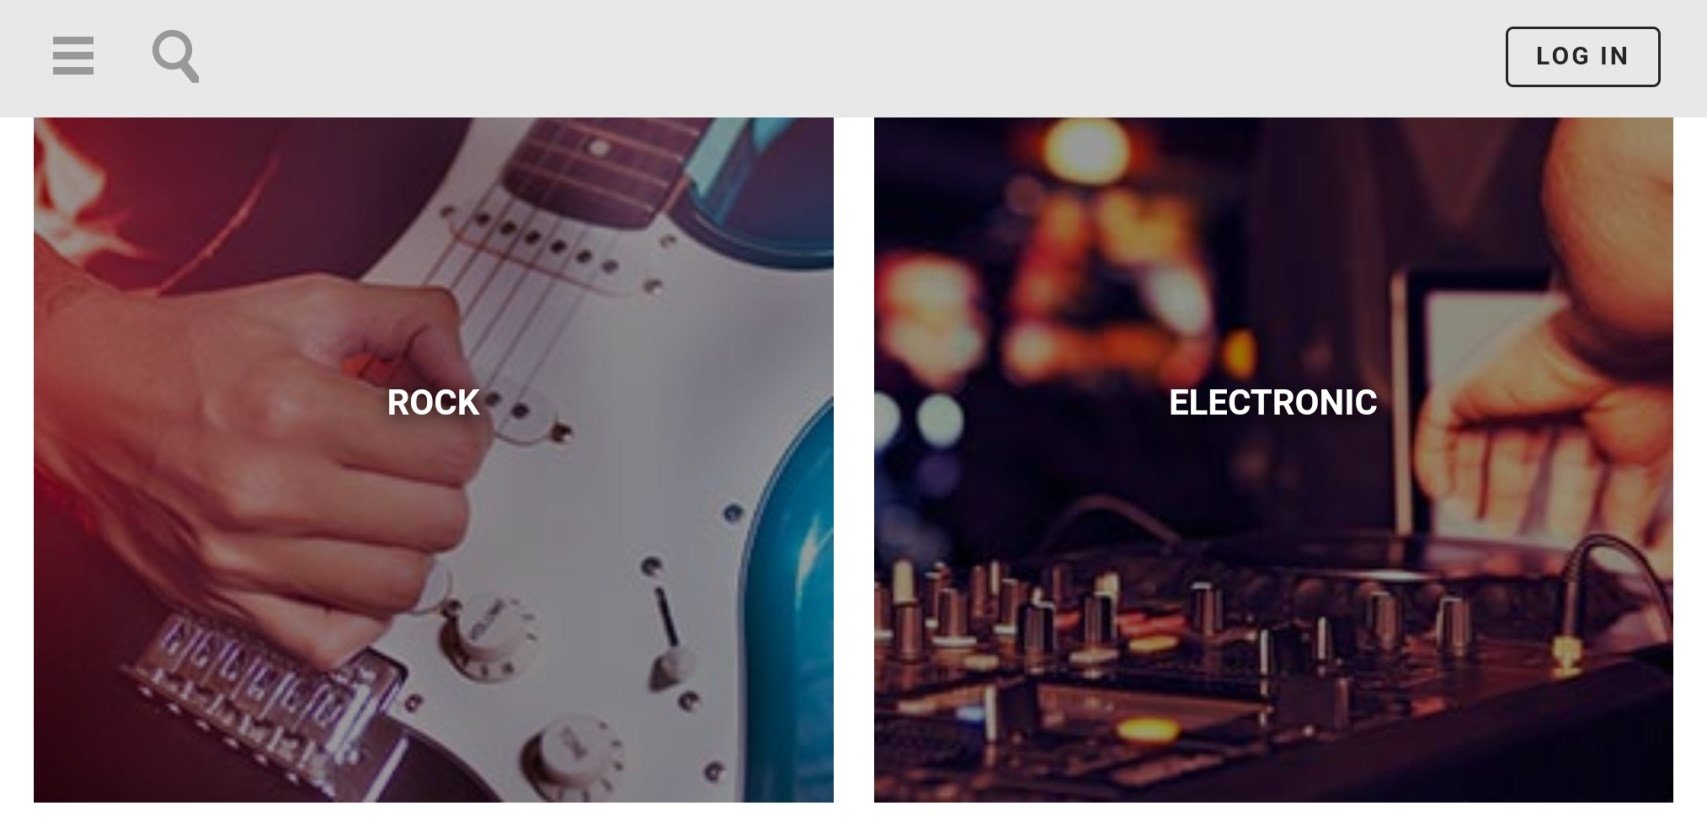Select the ELECTRONIC label text
The width and height of the screenshot is (1707, 823).
pos(1273,402)
